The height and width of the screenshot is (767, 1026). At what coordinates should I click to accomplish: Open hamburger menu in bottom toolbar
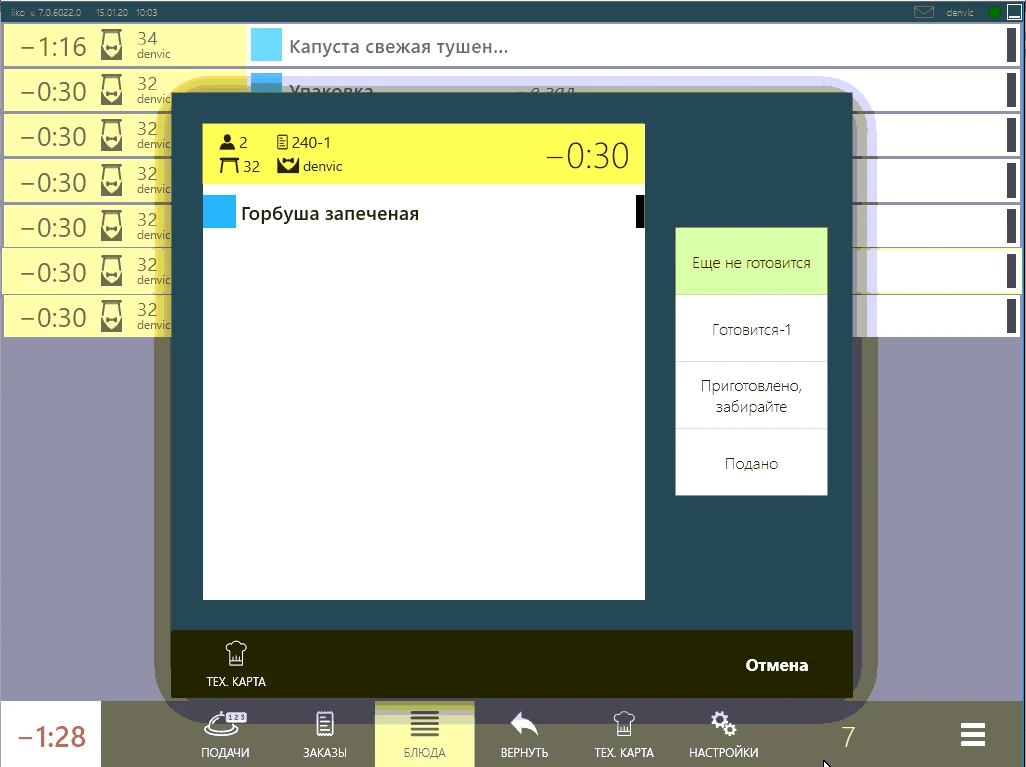tap(972, 734)
